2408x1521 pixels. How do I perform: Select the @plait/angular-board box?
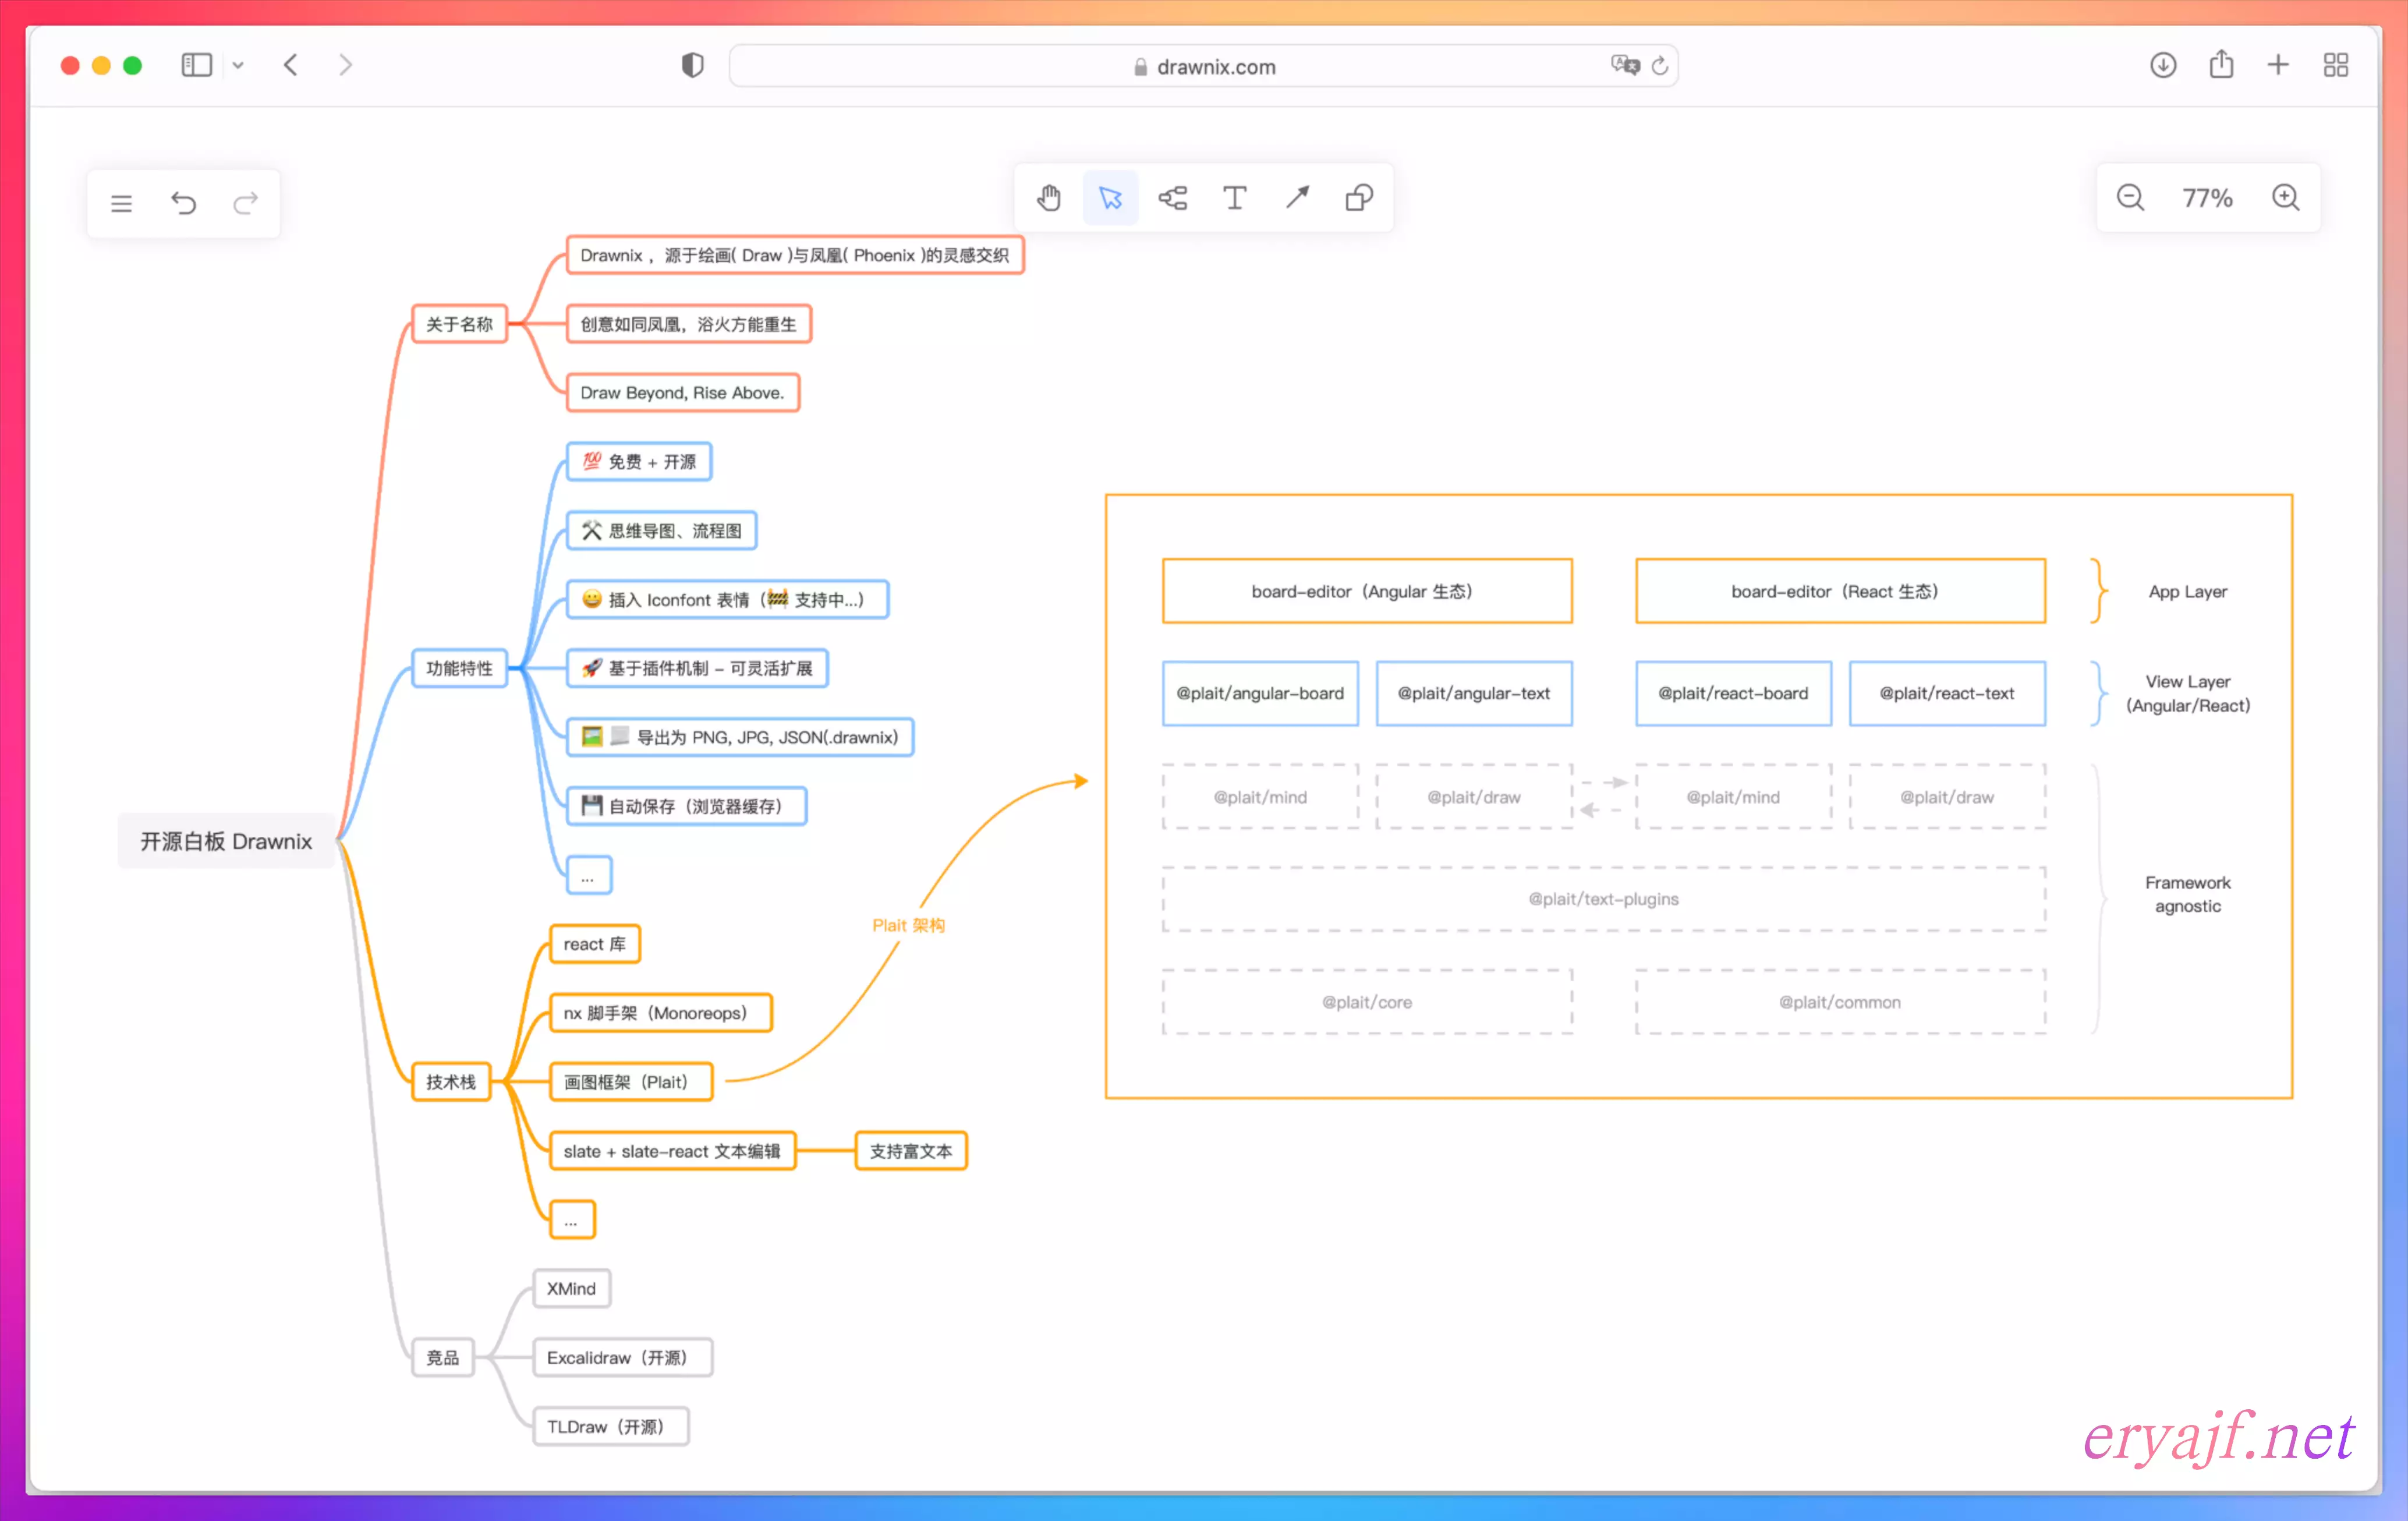tap(1260, 693)
